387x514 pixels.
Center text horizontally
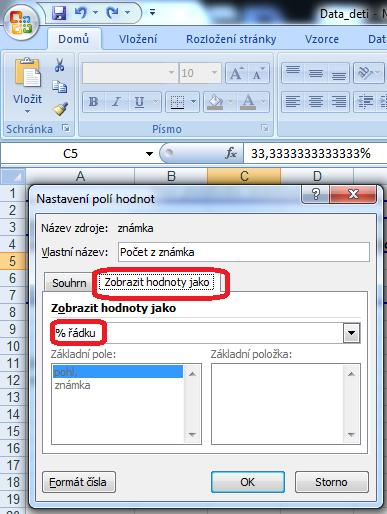click(316, 101)
